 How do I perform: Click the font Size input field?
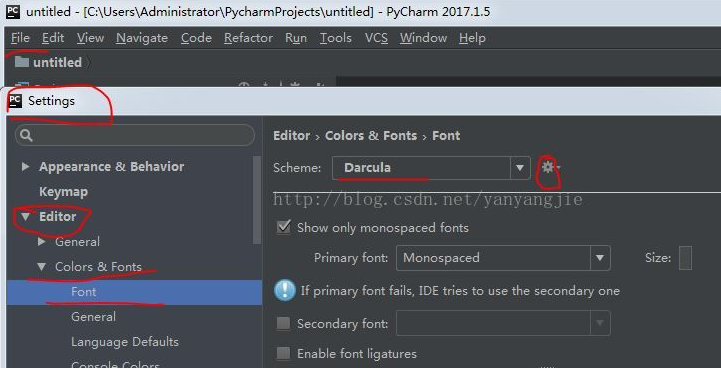(685, 258)
